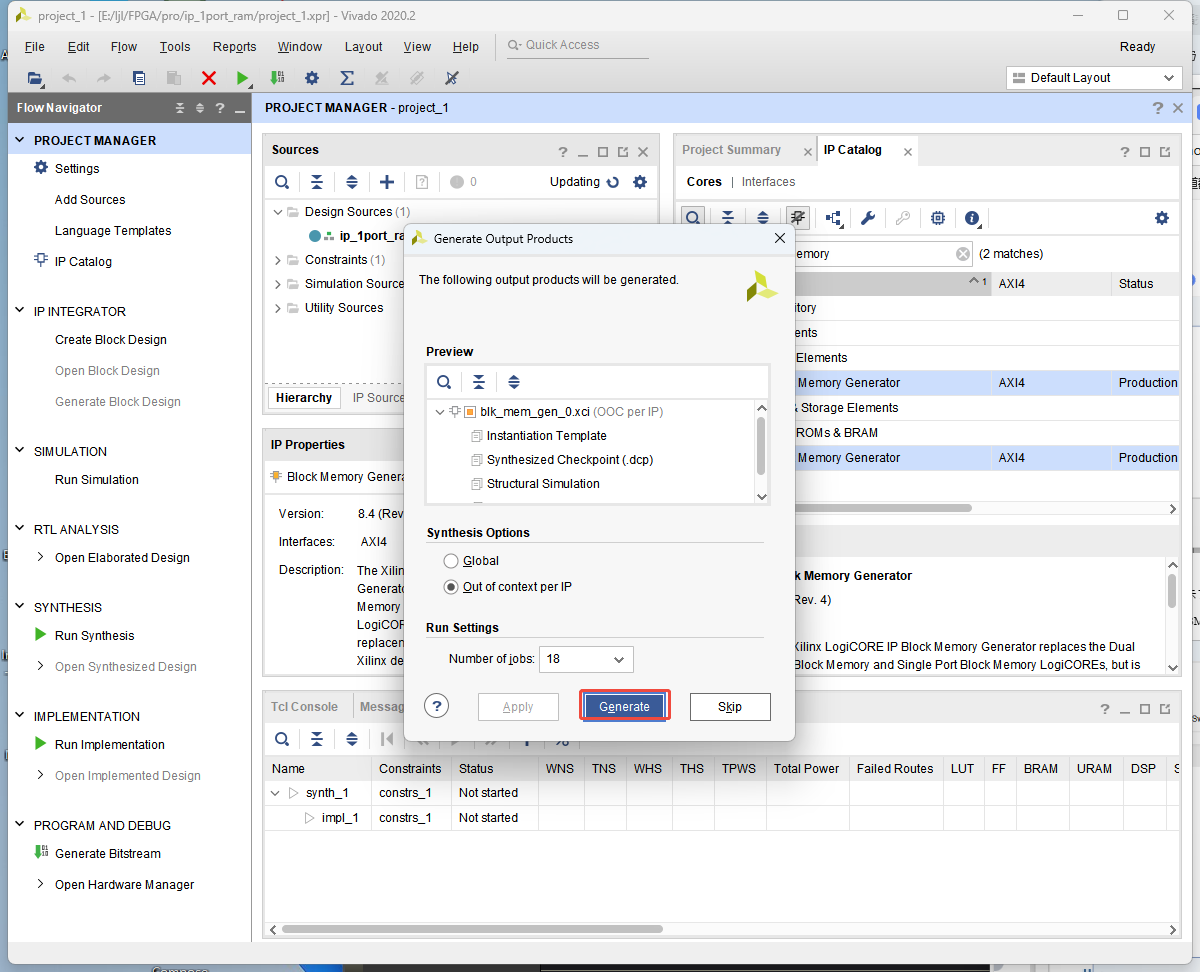The width and height of the screenshot is (1200, 972).
Task: Refresh hierarchy icon next to Updating
Action: pos(613,182)
